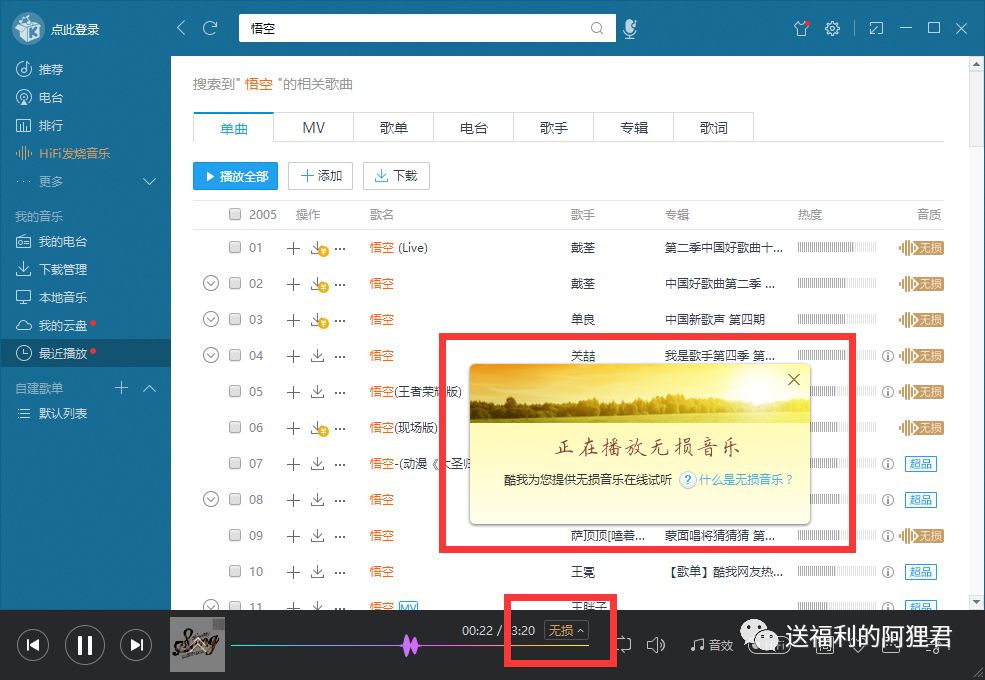Image resolution: width=985 pixels, height=680 pixels.
Task: Open the 默认列表 default playlist
Action: pos(53,414)
